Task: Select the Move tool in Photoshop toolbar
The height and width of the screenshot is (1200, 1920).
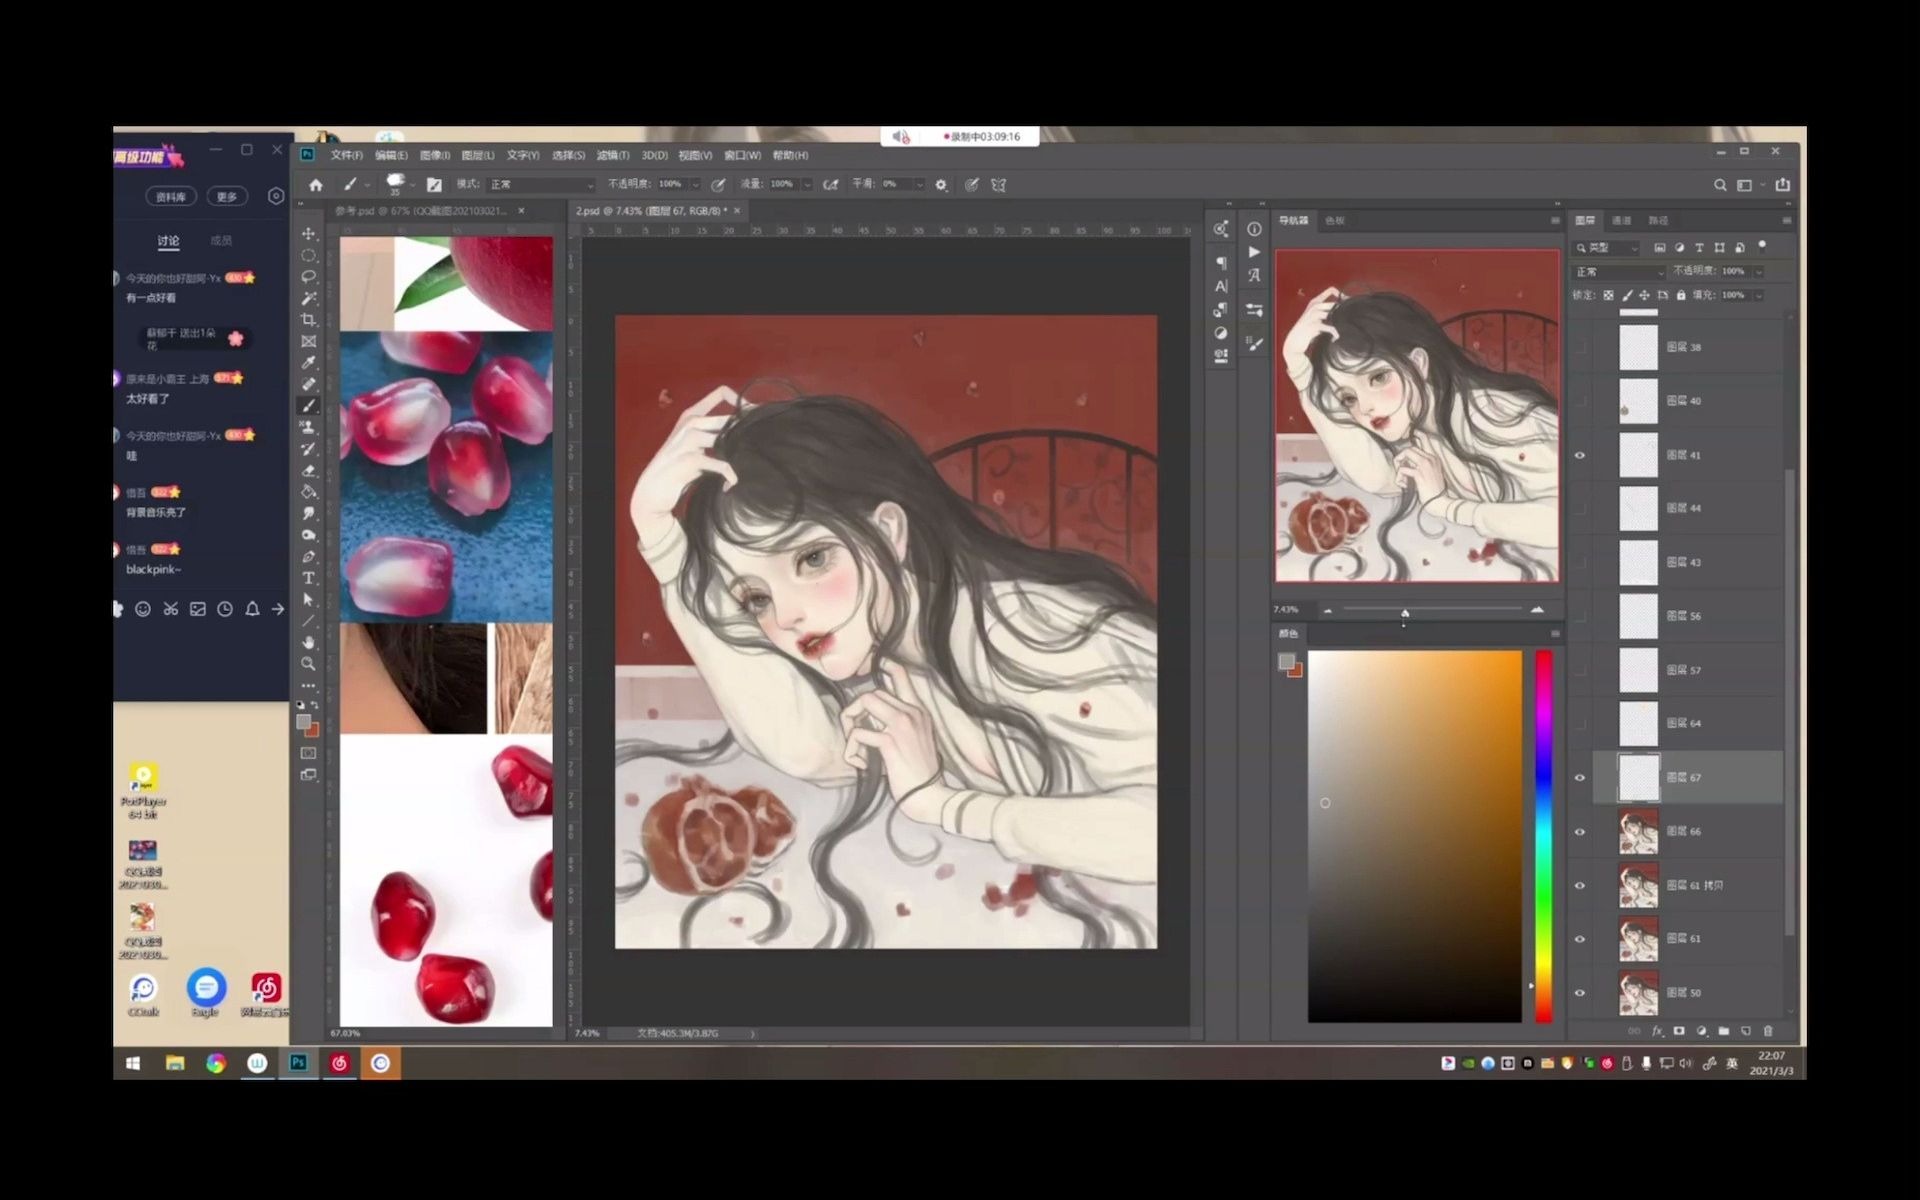Action: coord(308,234)
